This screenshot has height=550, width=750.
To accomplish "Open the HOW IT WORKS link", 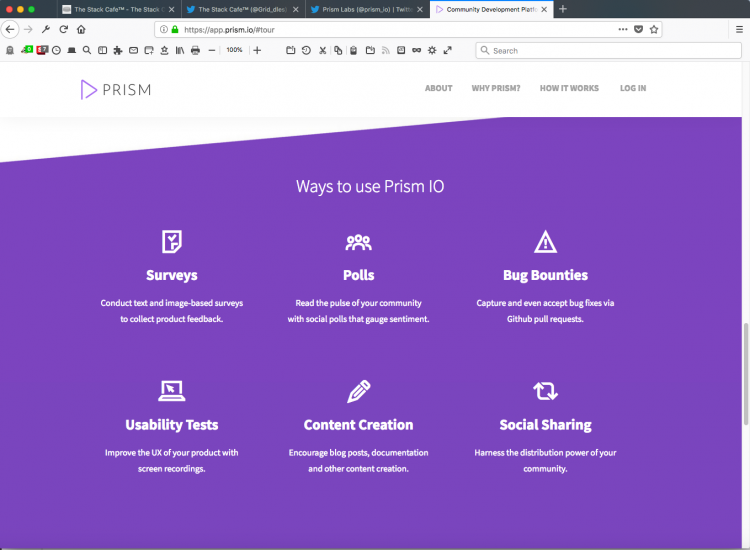I will (569, 88).
